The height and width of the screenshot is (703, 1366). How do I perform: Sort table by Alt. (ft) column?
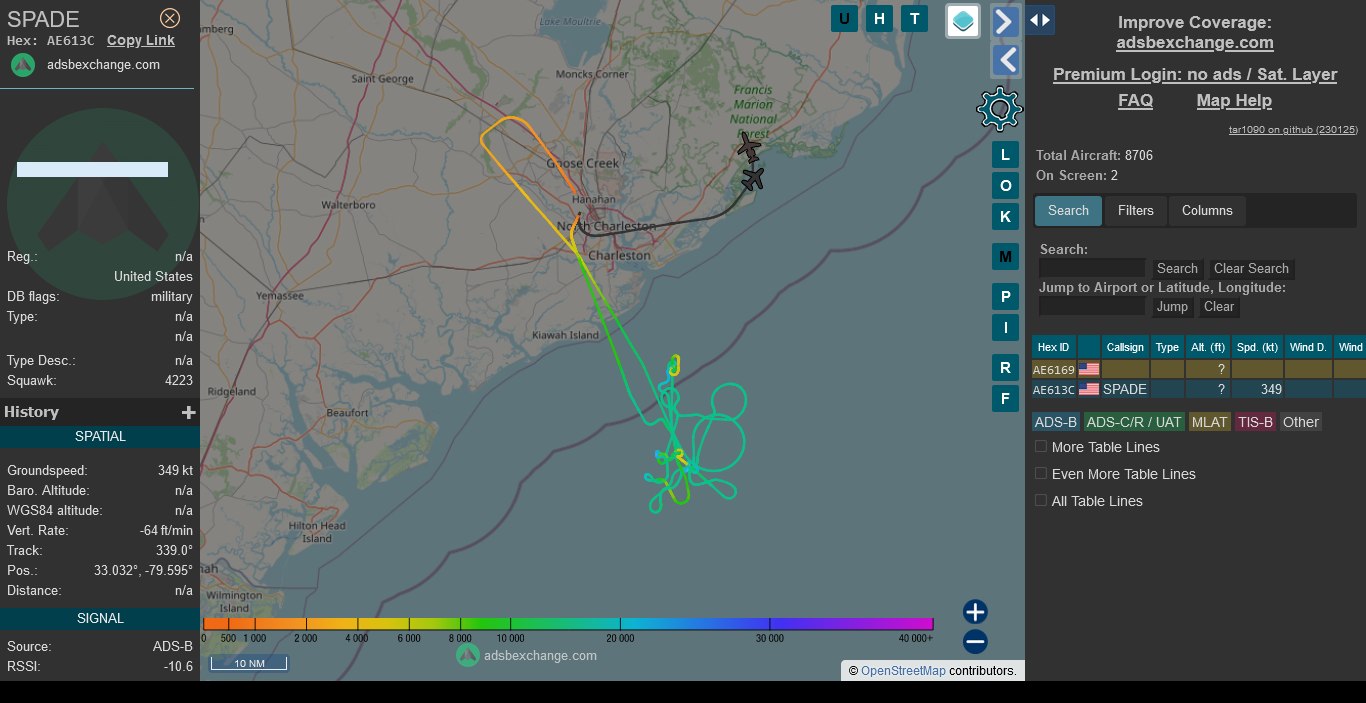coord(1208,347)
